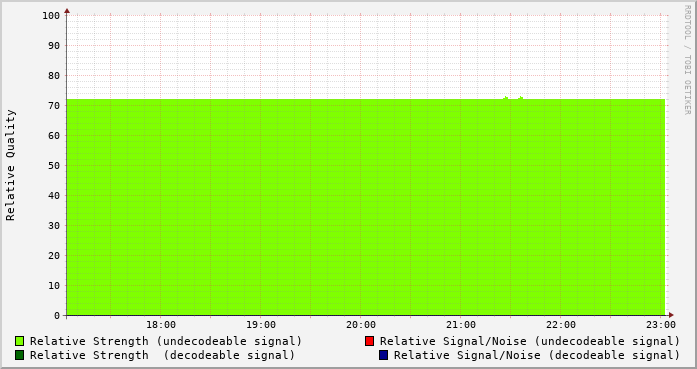Viewport: 697px width, 369px height.
Task: Click the 23:00 time axis label
Action: 661,325
